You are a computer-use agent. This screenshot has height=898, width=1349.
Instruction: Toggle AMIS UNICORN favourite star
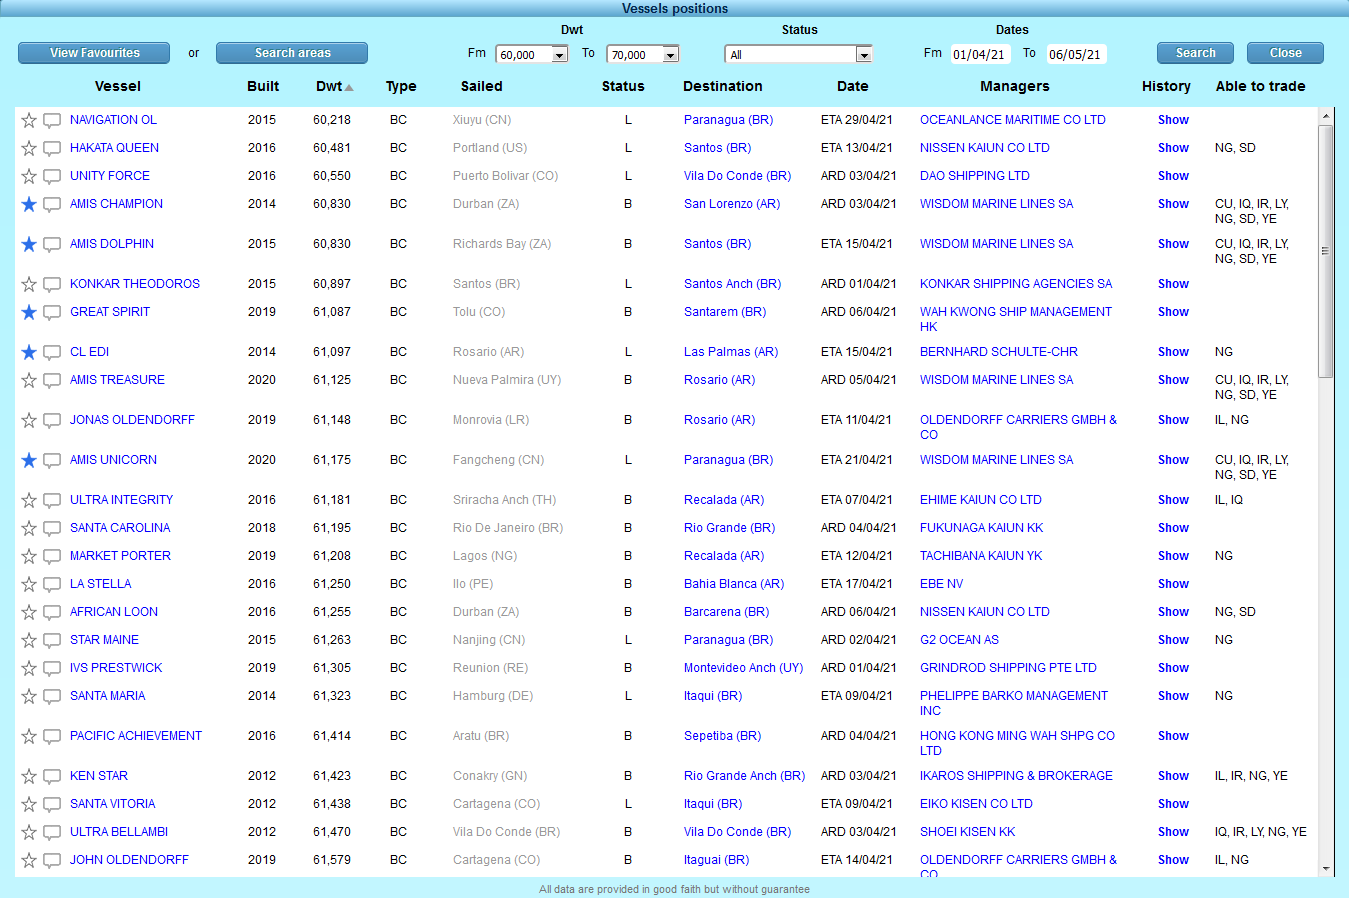pos(29,460)
